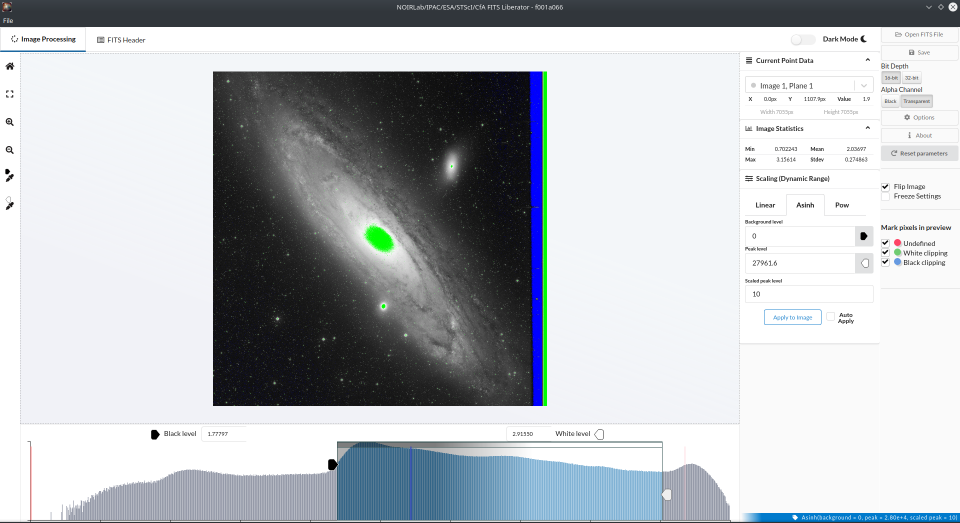Click the zoom in magnifier icon
The width and height of the screenshot is (960, 523).
[x=10, y=122]
